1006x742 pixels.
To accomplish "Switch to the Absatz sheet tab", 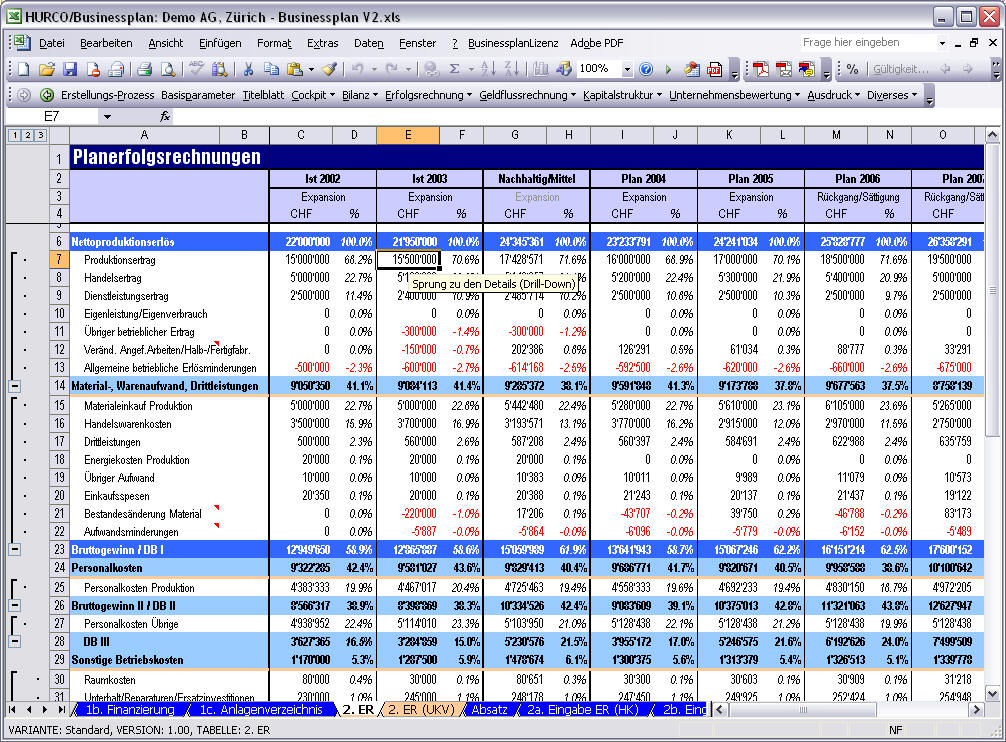I will [x=490, y=709].
